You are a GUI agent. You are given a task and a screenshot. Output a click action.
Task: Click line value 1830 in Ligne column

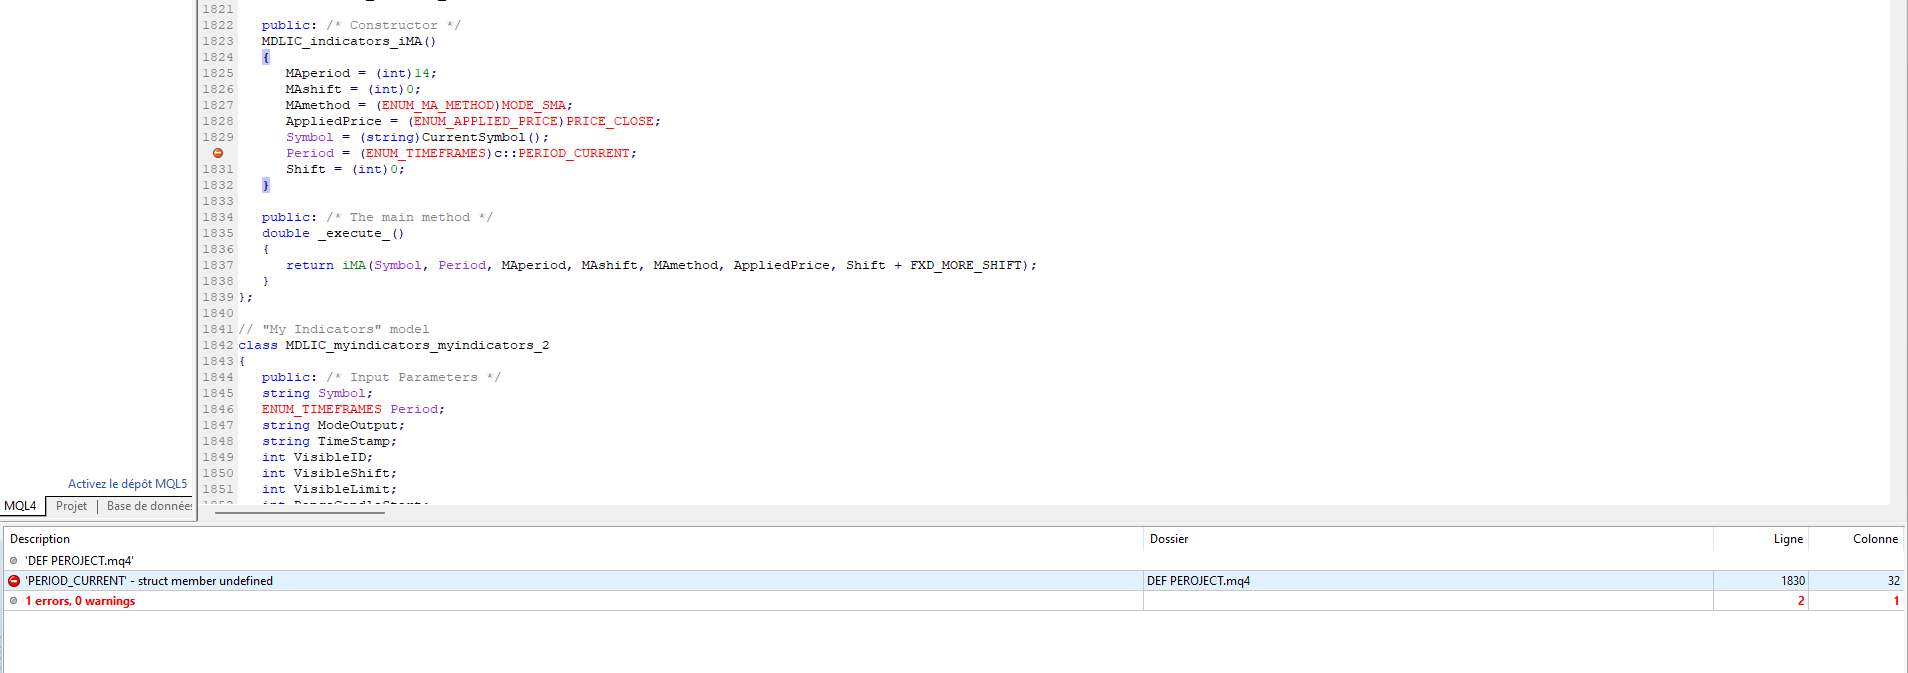(1793, 581)
